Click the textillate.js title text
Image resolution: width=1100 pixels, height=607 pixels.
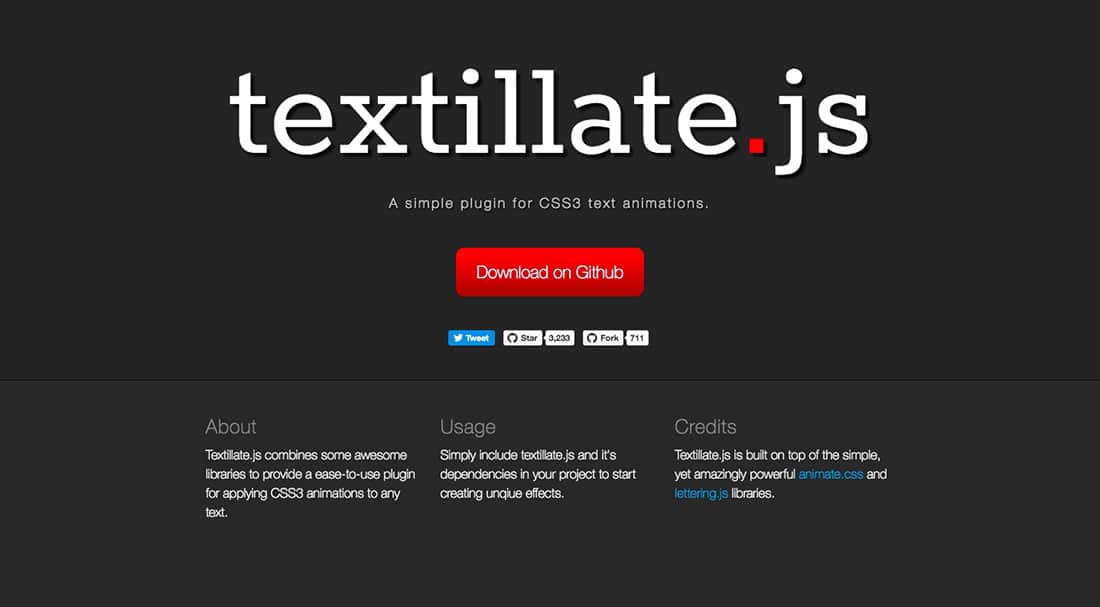(x=549, y=121)
